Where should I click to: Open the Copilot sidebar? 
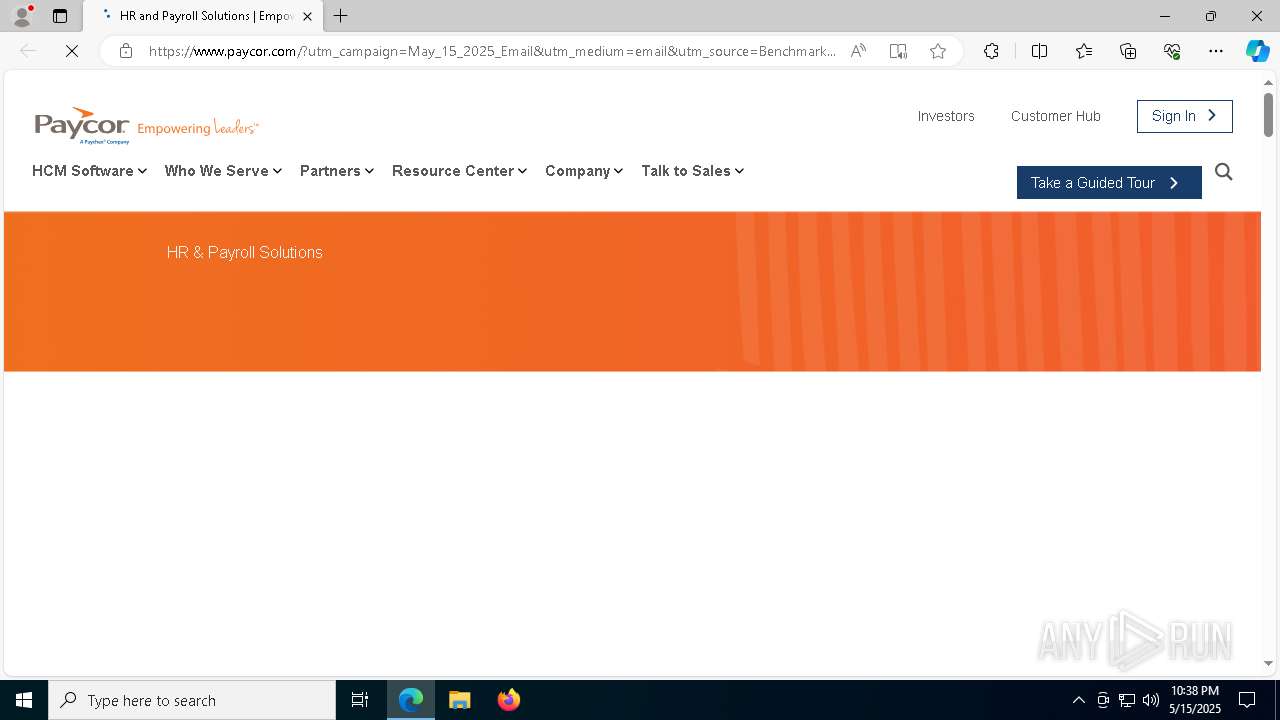pos(1257,51)
